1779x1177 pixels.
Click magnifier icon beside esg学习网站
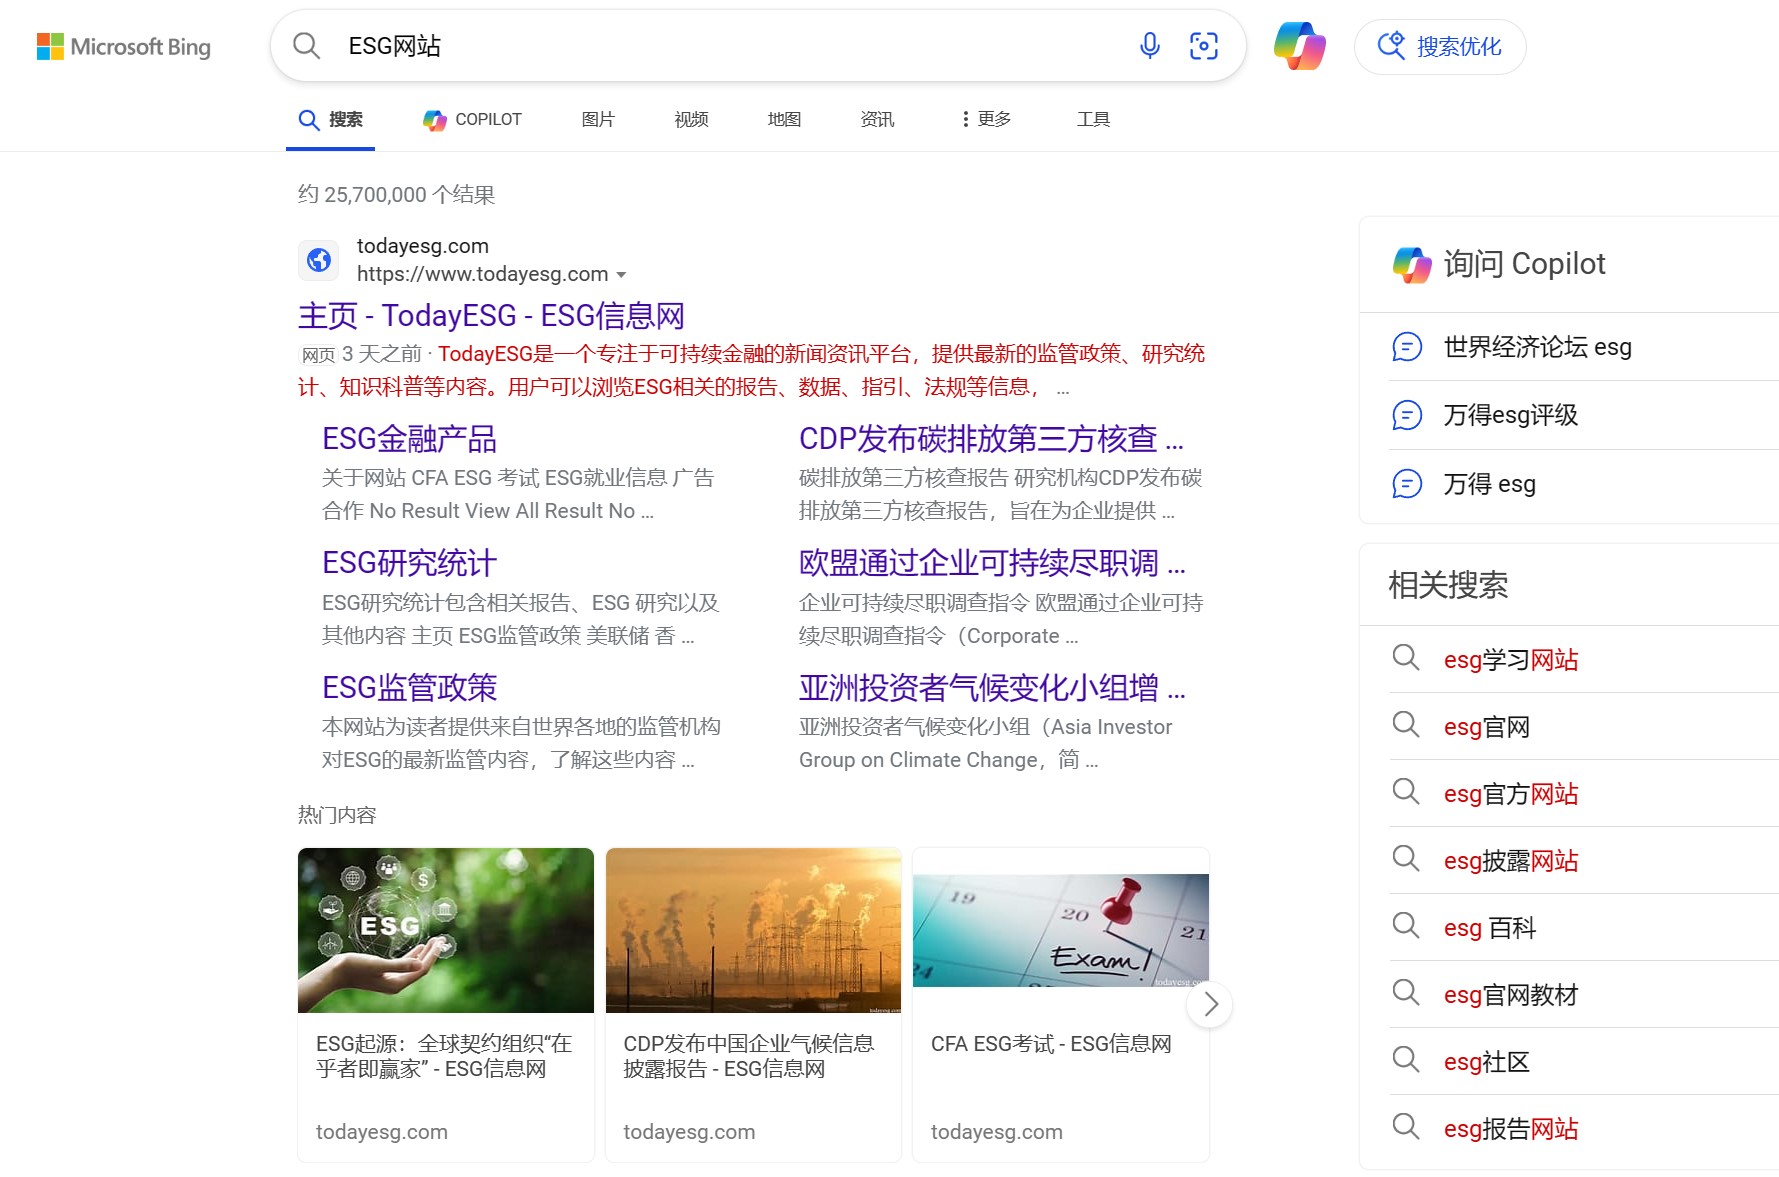pyautogui.click(x=1406, y=658)
